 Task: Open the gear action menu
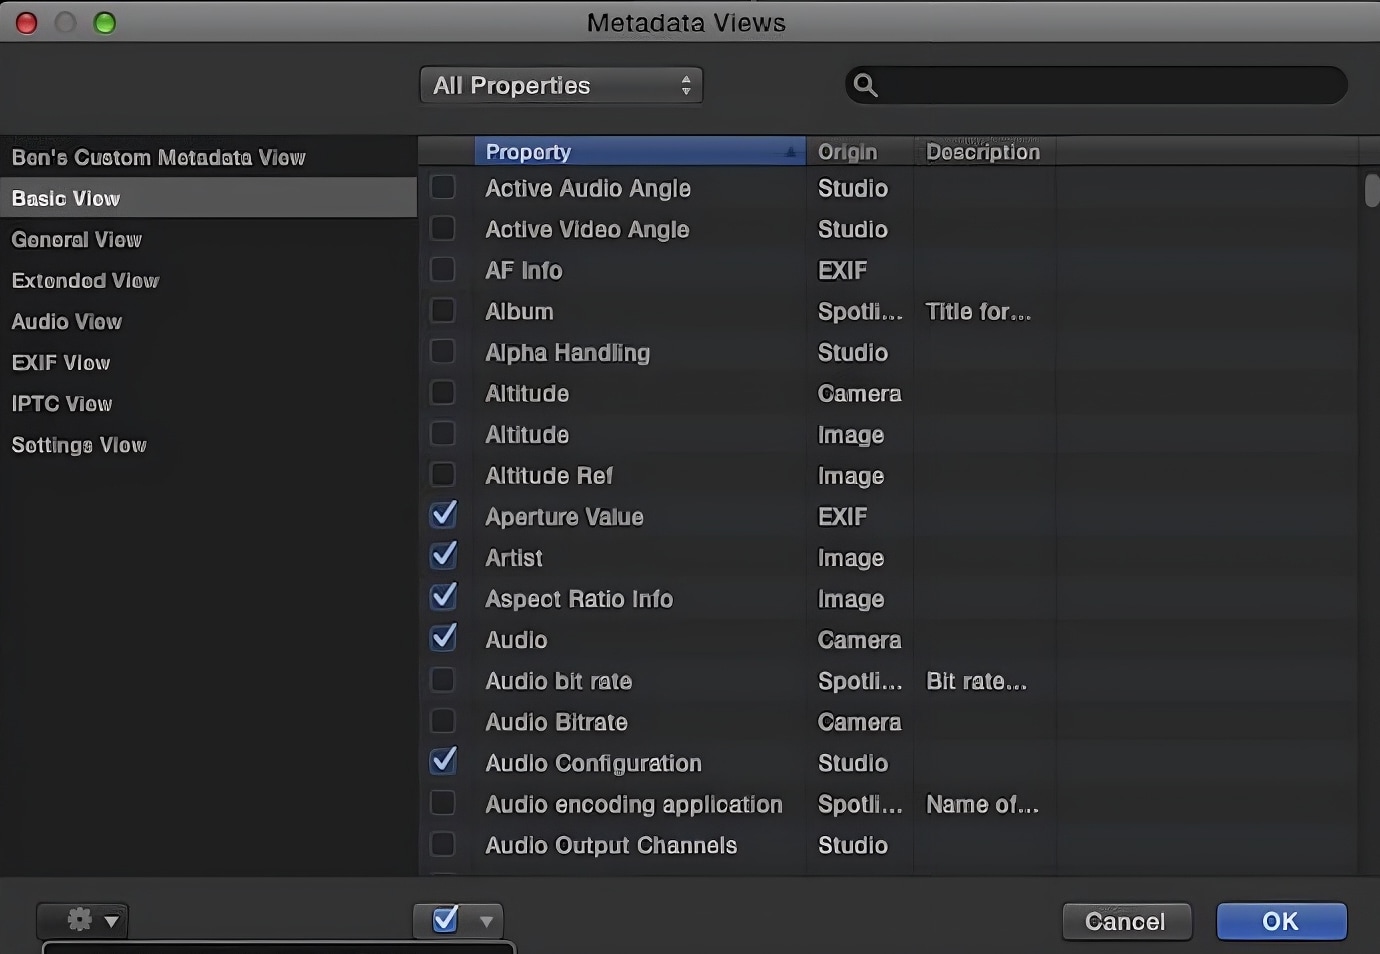pos(82,920)
